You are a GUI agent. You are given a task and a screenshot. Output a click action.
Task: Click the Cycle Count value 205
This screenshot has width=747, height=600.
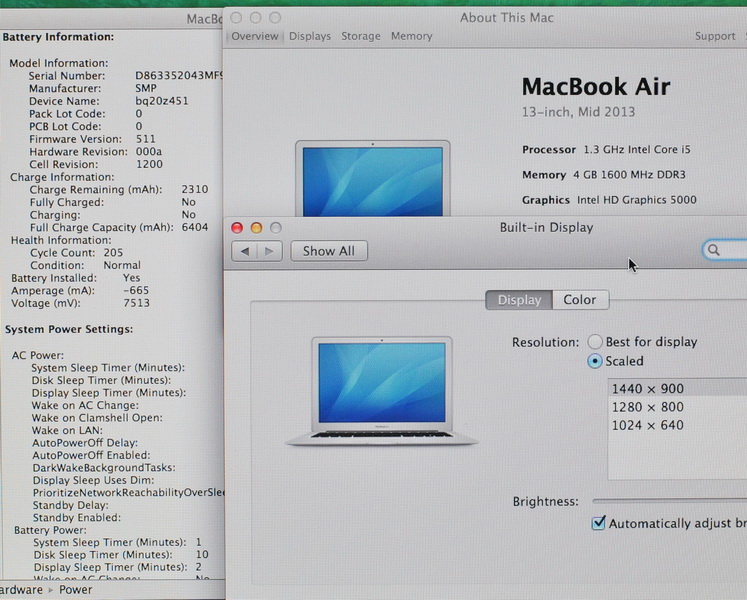coord(113,253)
